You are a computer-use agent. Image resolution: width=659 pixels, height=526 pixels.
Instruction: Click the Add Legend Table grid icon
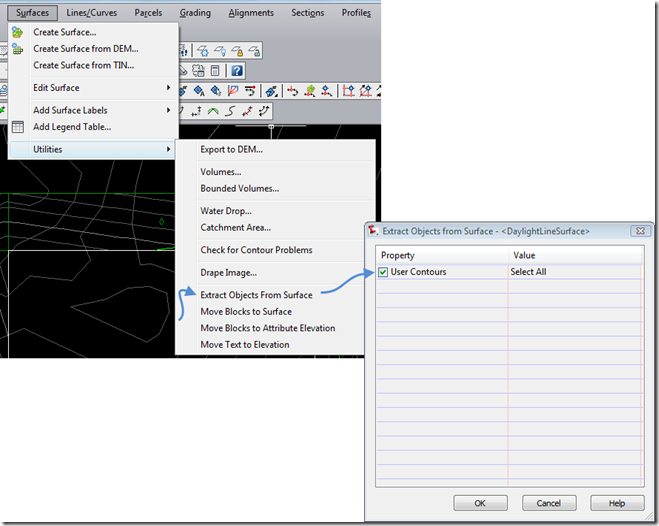17,127
